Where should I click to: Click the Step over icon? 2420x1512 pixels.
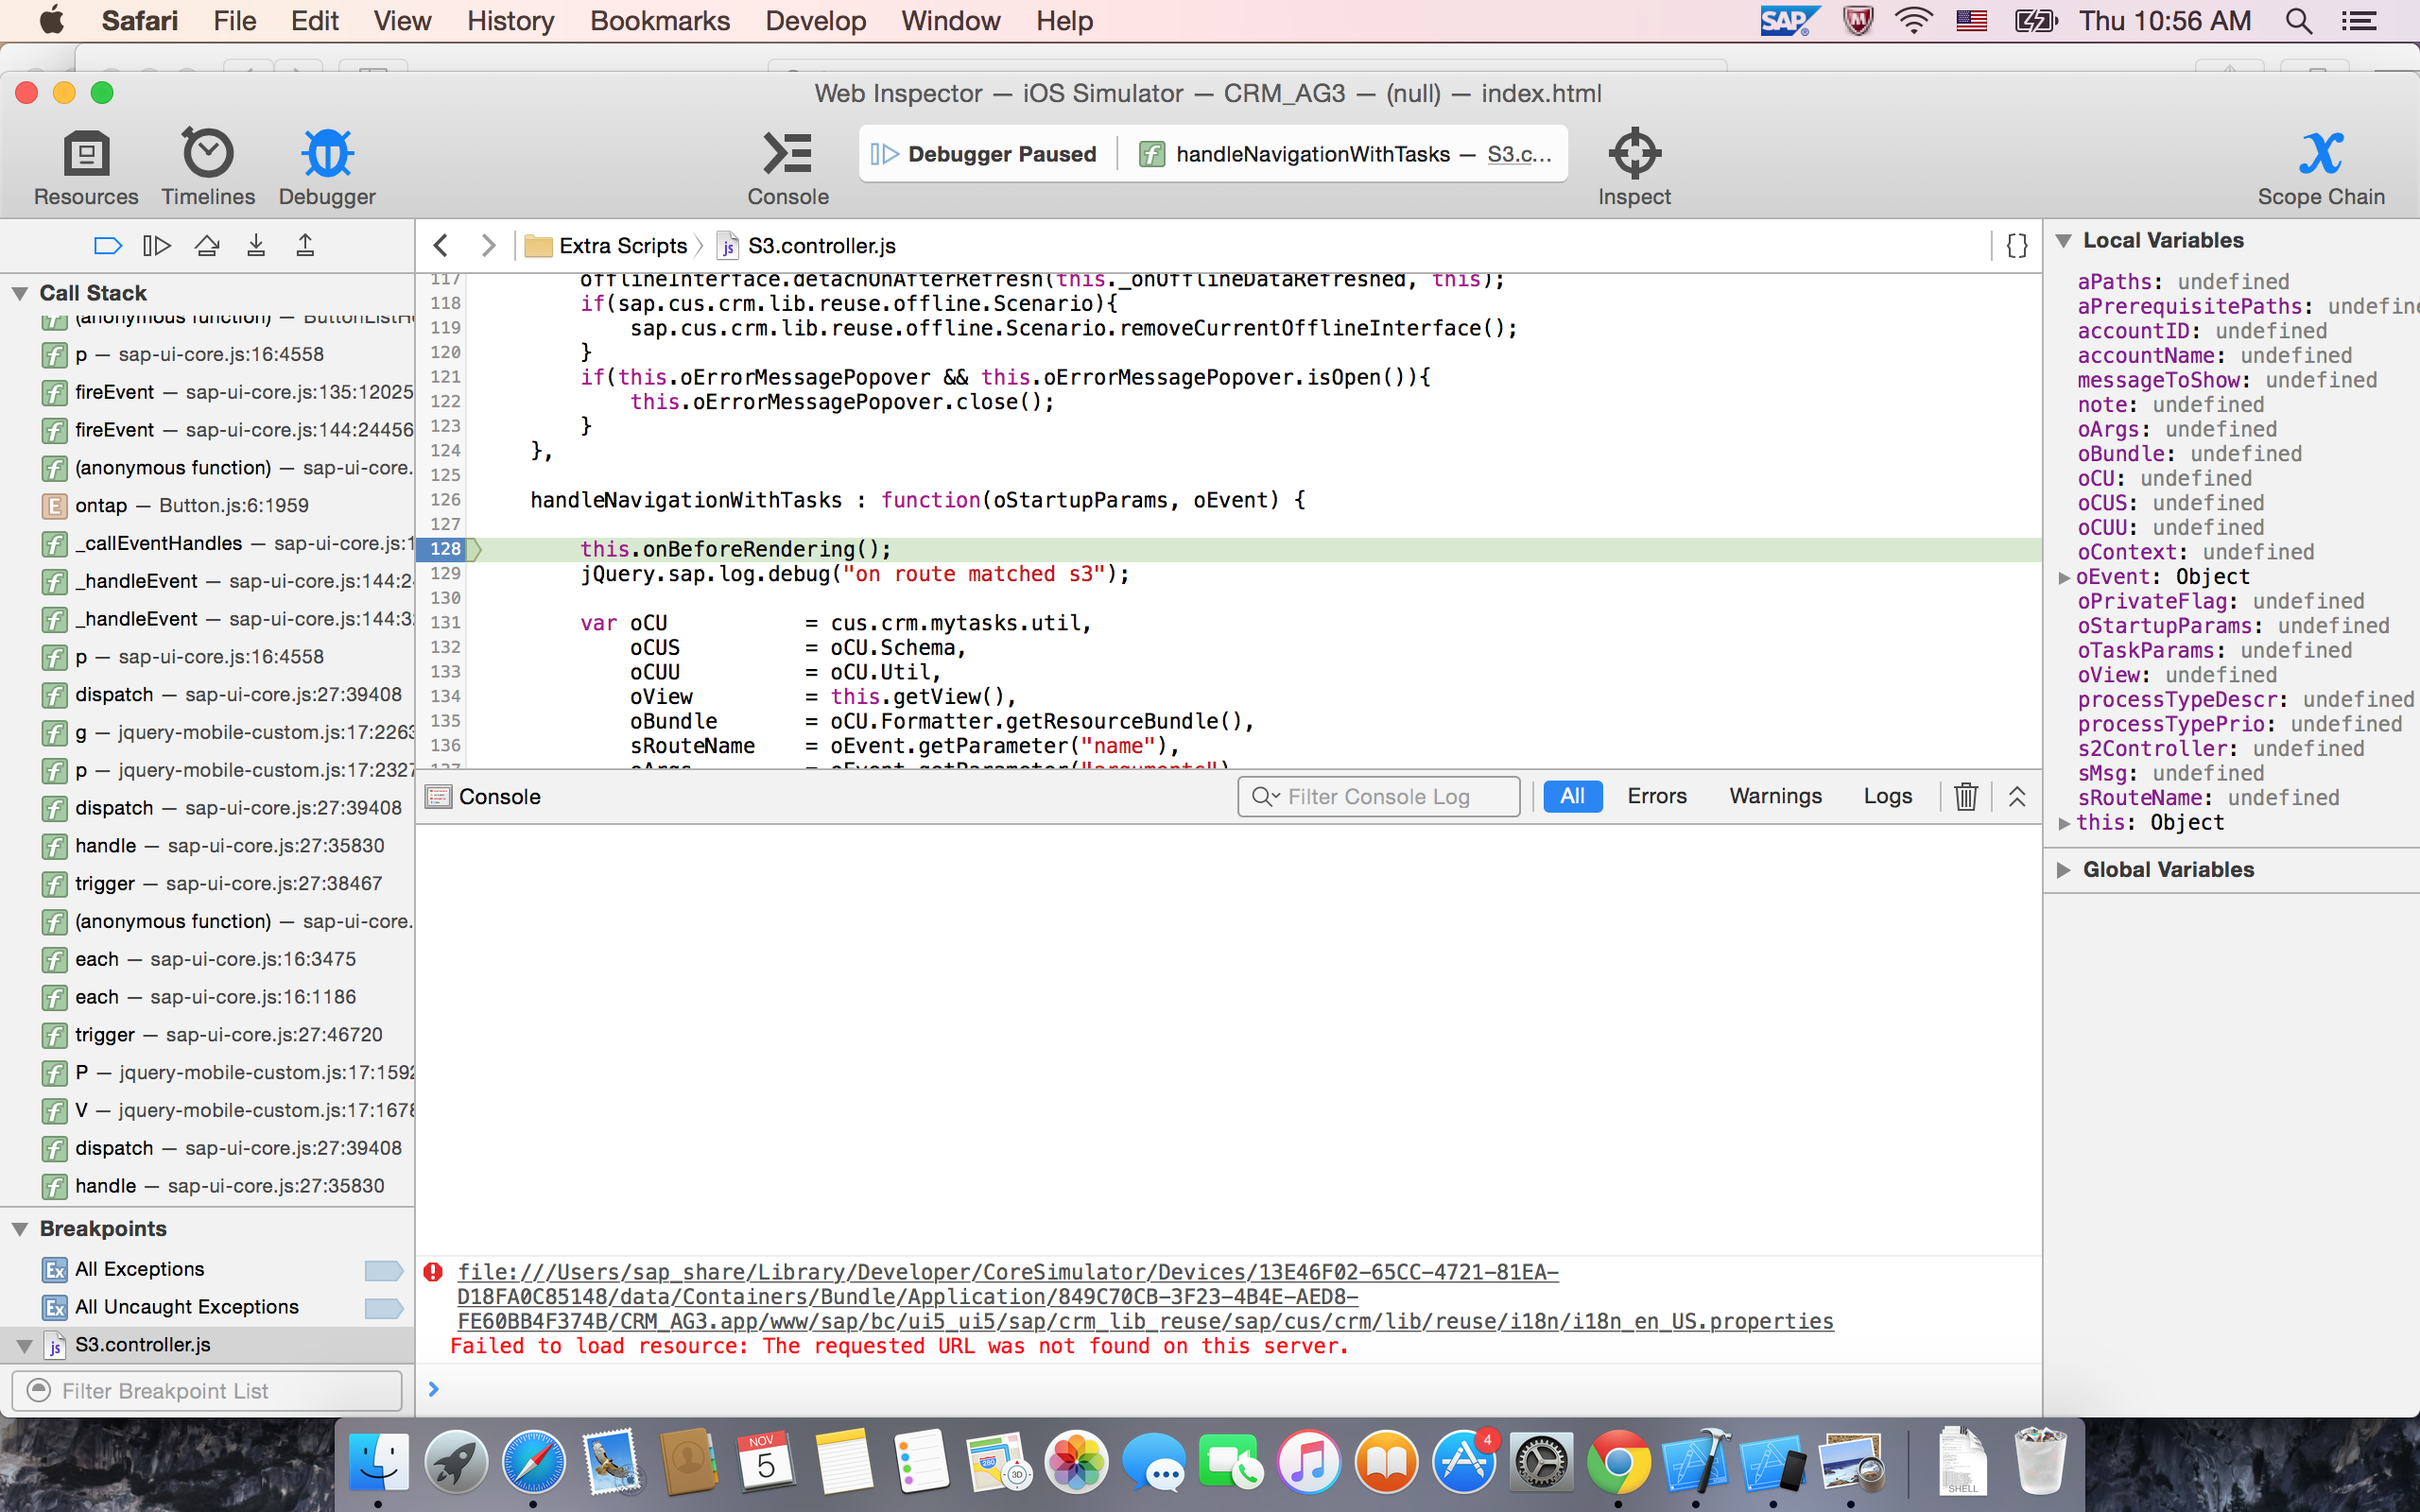tap(207, 245)
